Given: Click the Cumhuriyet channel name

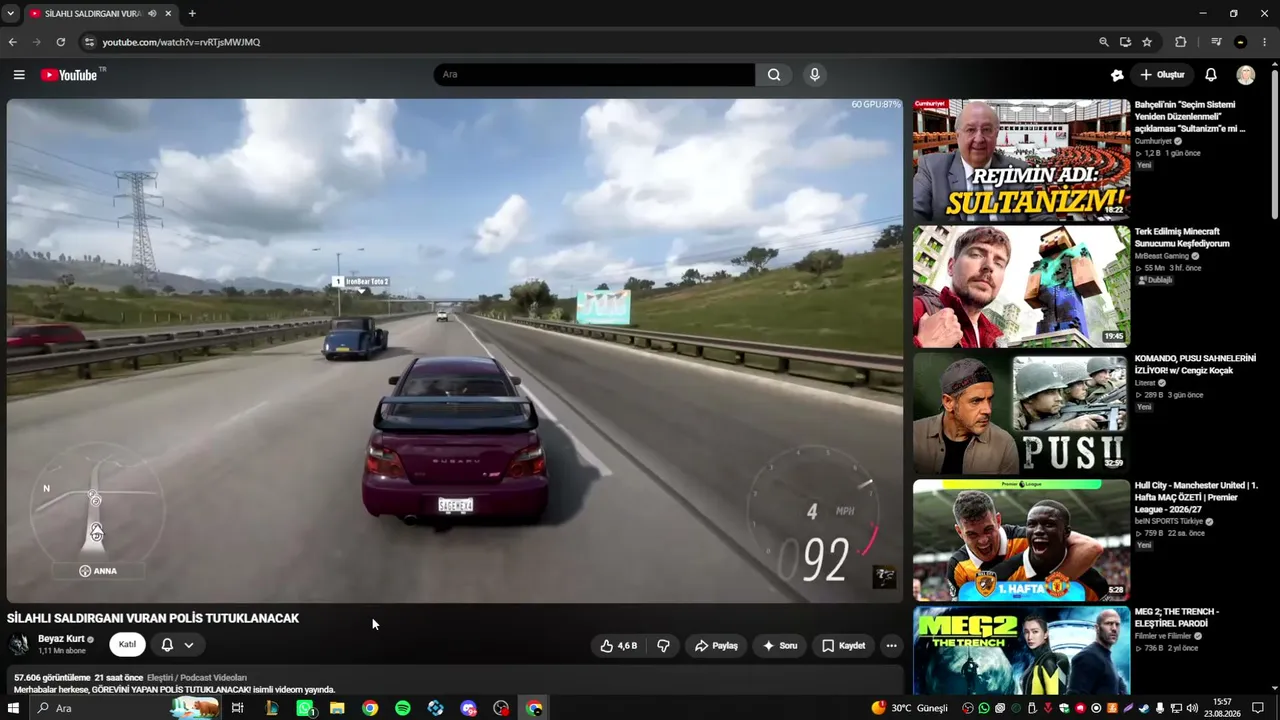Looking at the screenshot, I should tap(1154, 141).
